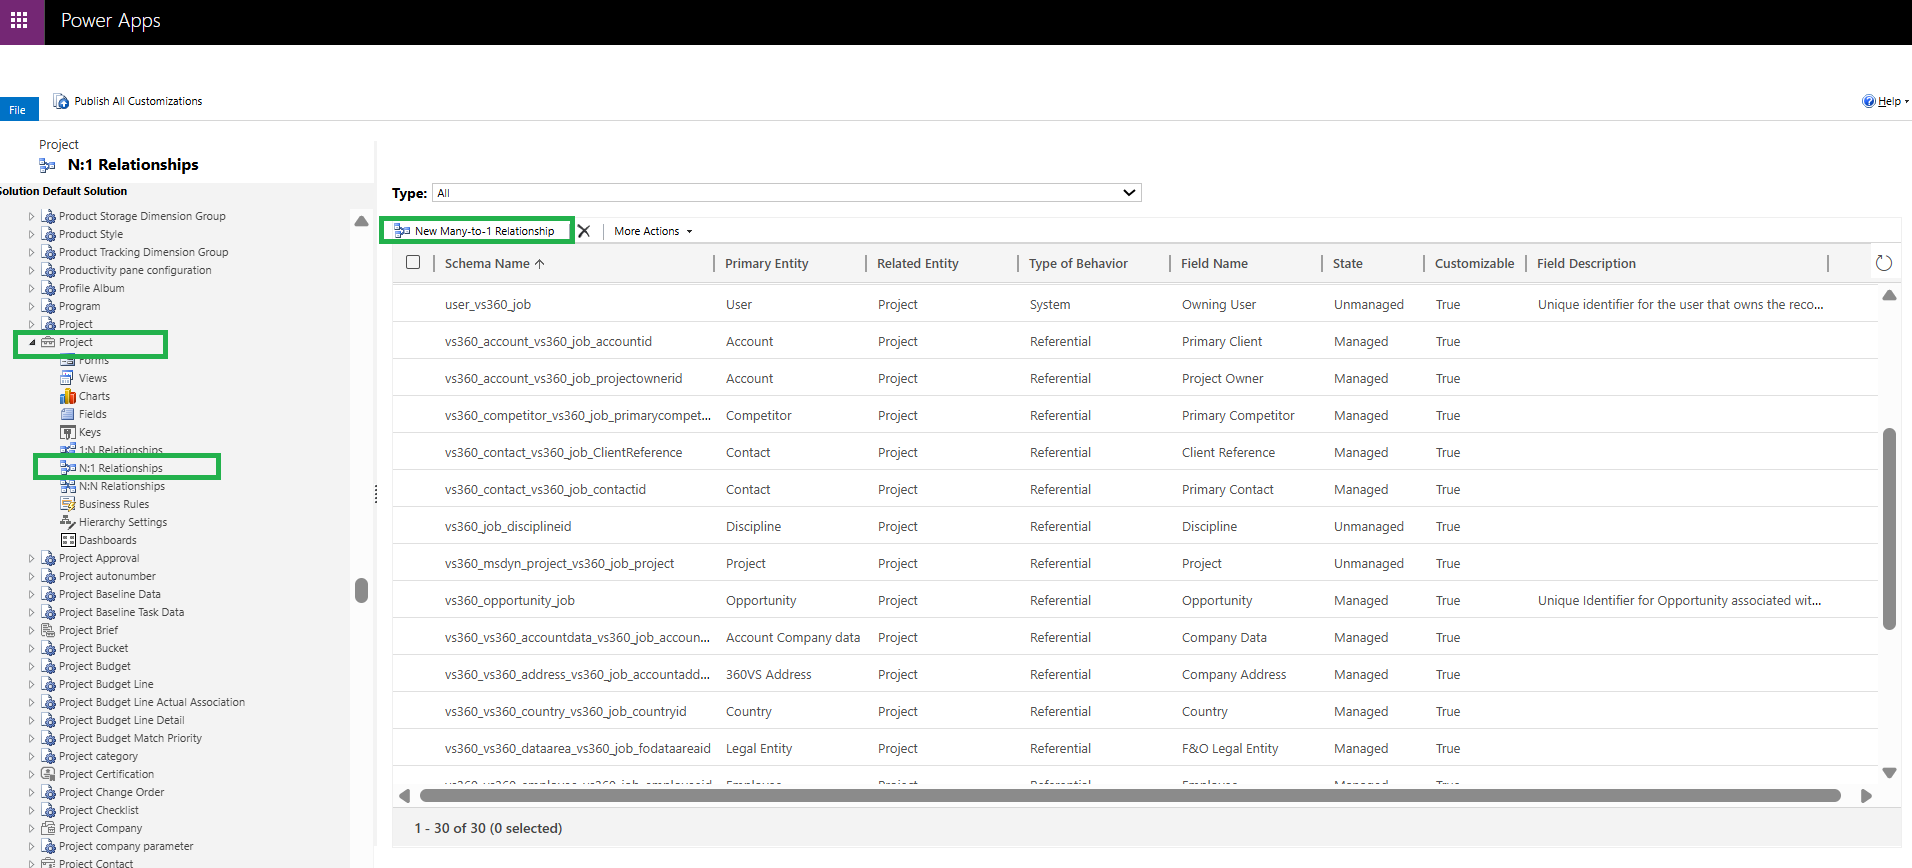Click the Profile Album entity icon

48,288
